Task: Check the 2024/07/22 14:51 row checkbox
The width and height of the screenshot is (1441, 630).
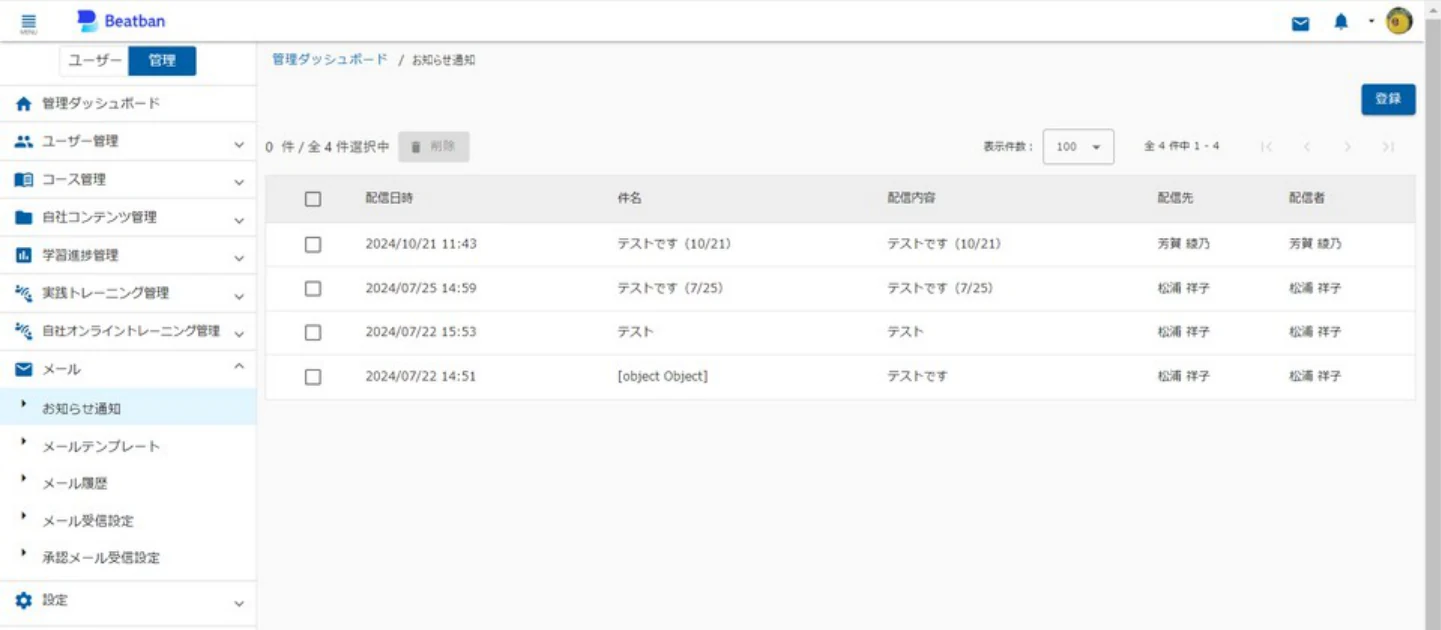Action: click(x=313, y=377)
